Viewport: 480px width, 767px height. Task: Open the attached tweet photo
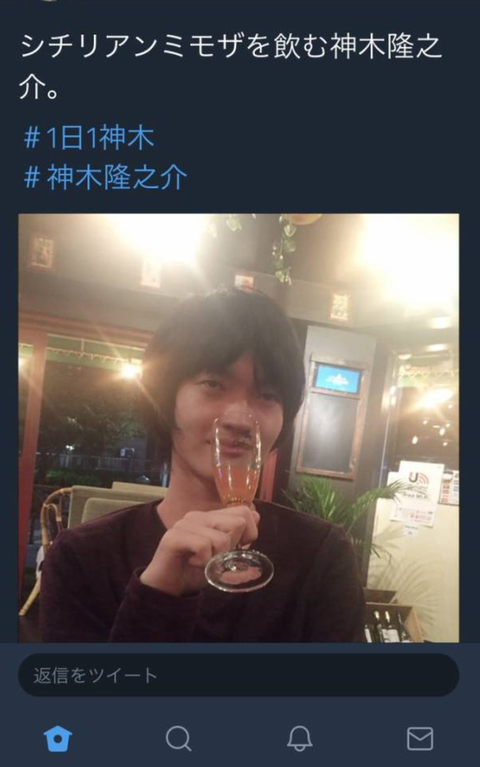pos(239,428)
